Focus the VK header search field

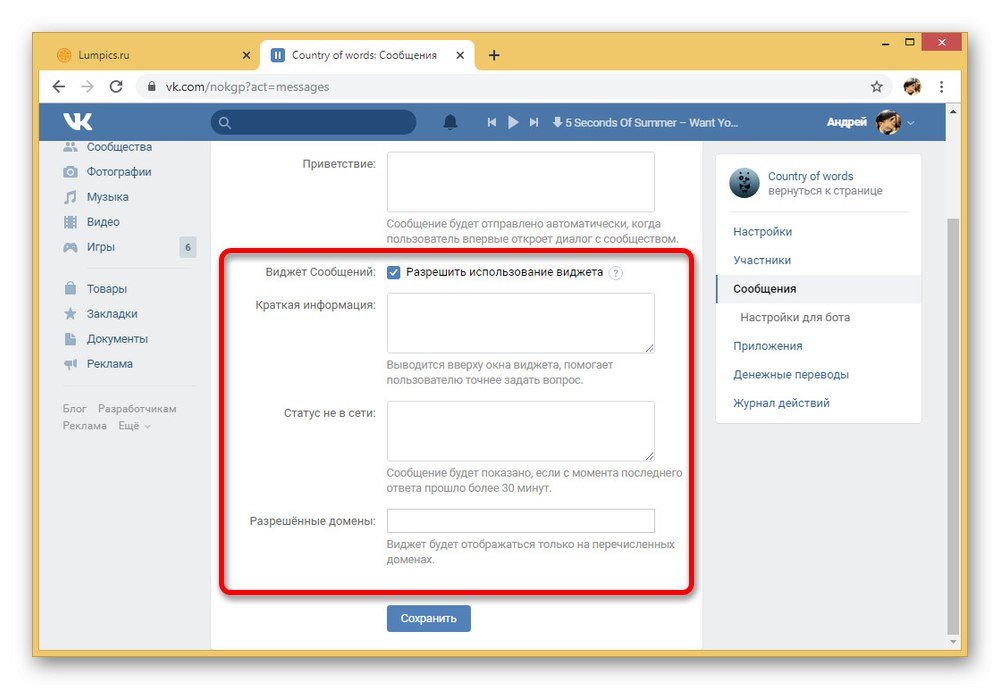(314, 122)
